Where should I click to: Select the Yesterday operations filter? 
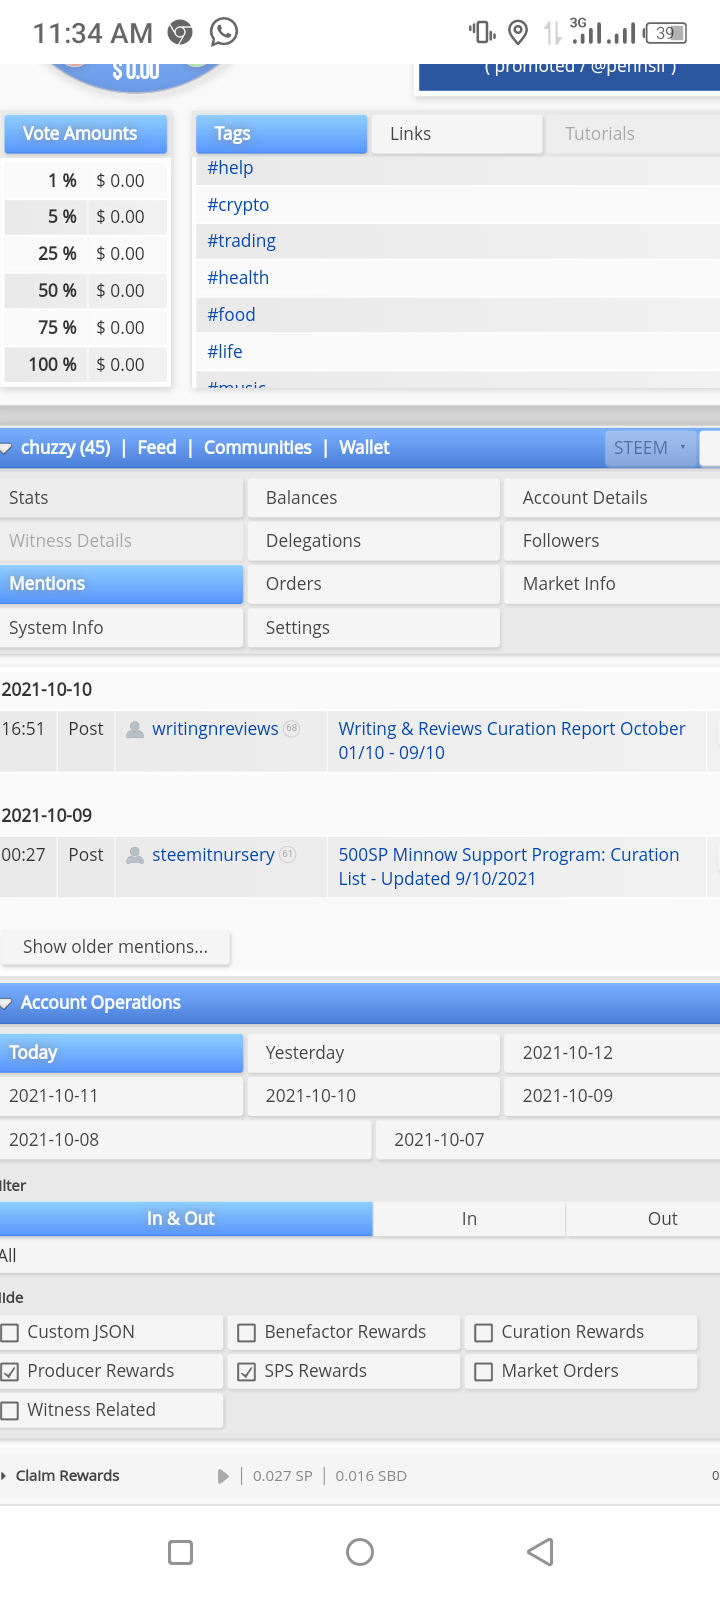373,1053
